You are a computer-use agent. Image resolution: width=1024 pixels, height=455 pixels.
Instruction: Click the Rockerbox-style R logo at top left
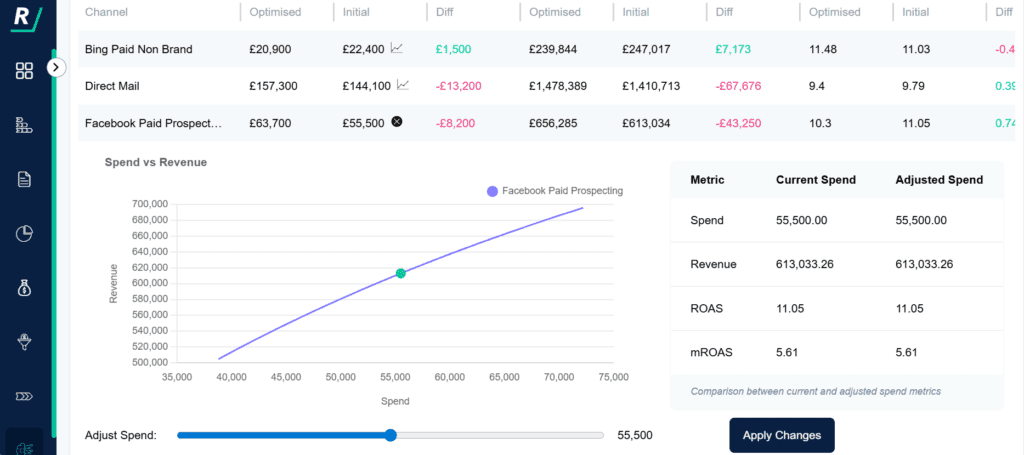pos(25,17)
